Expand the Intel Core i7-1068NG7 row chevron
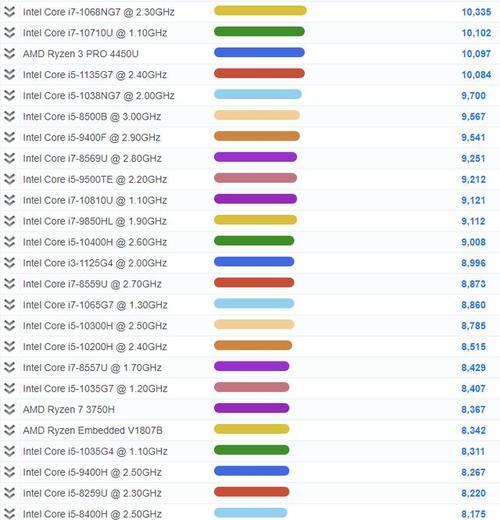500x520 pixels. [9, 12]
